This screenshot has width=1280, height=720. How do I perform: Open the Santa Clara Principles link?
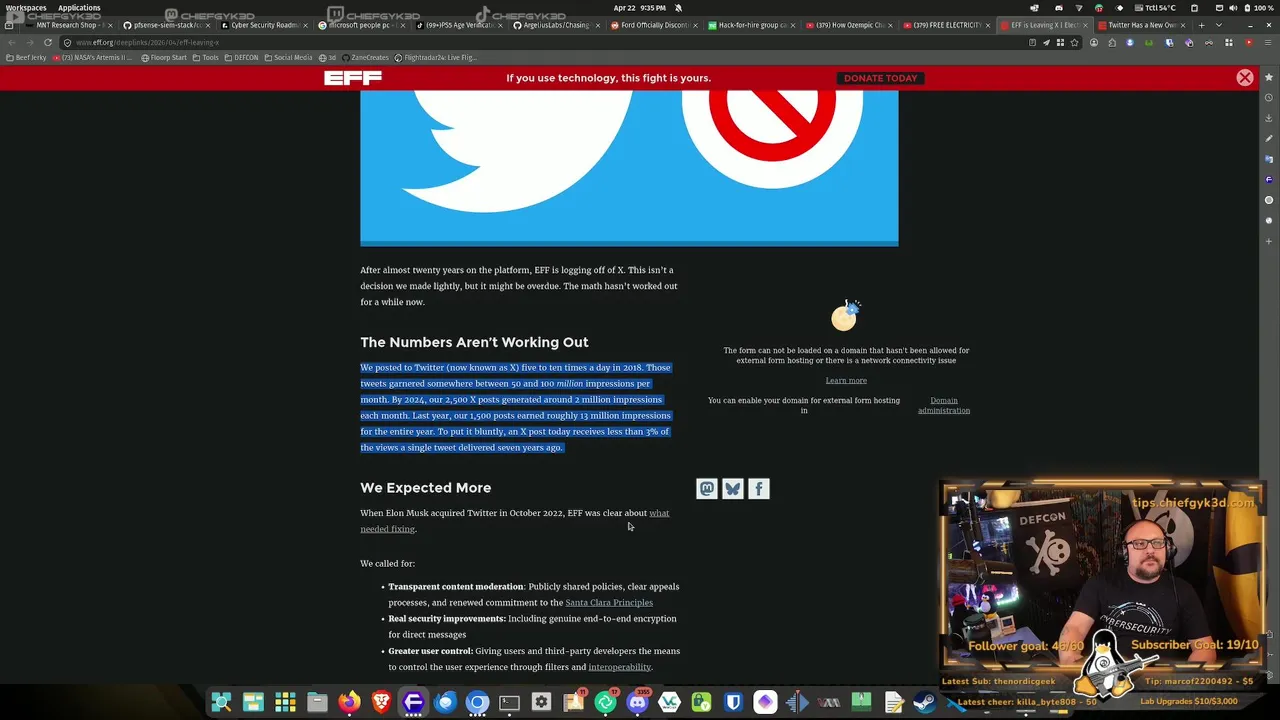609,603
